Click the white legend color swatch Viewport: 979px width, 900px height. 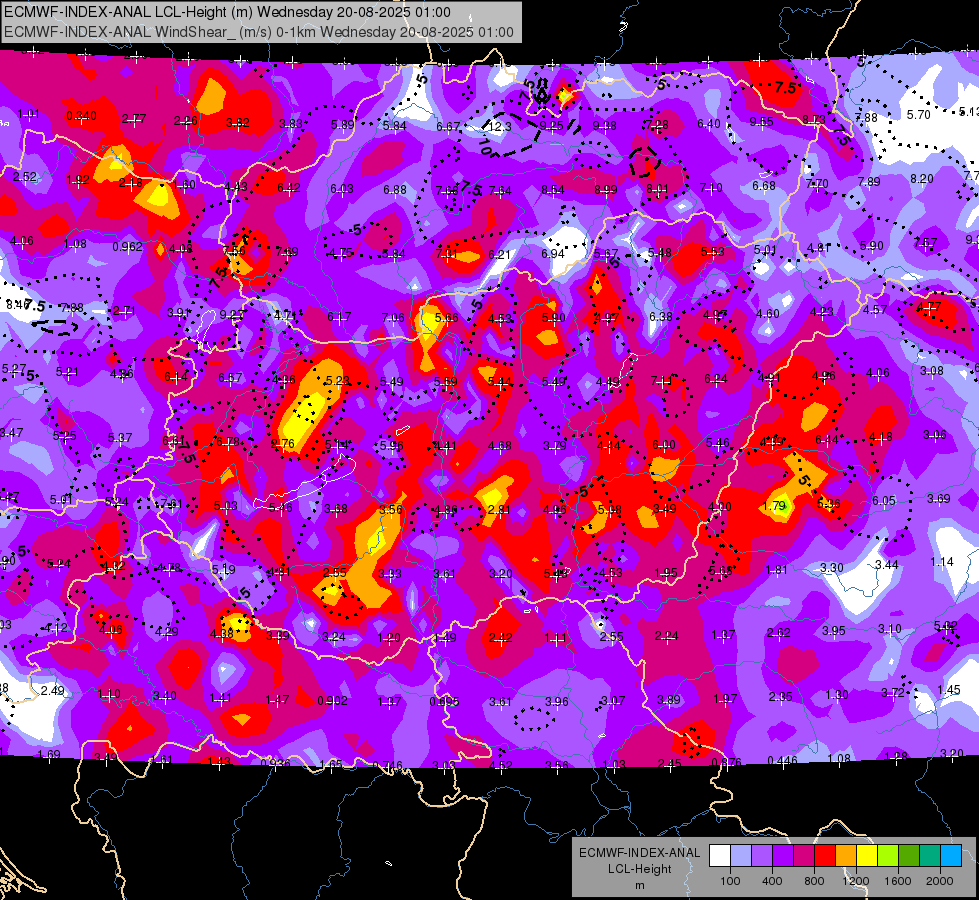(x=720, y=856)
